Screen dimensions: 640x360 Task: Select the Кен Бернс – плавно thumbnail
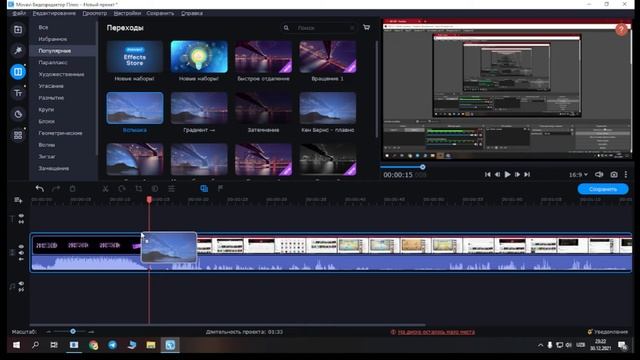327,108
